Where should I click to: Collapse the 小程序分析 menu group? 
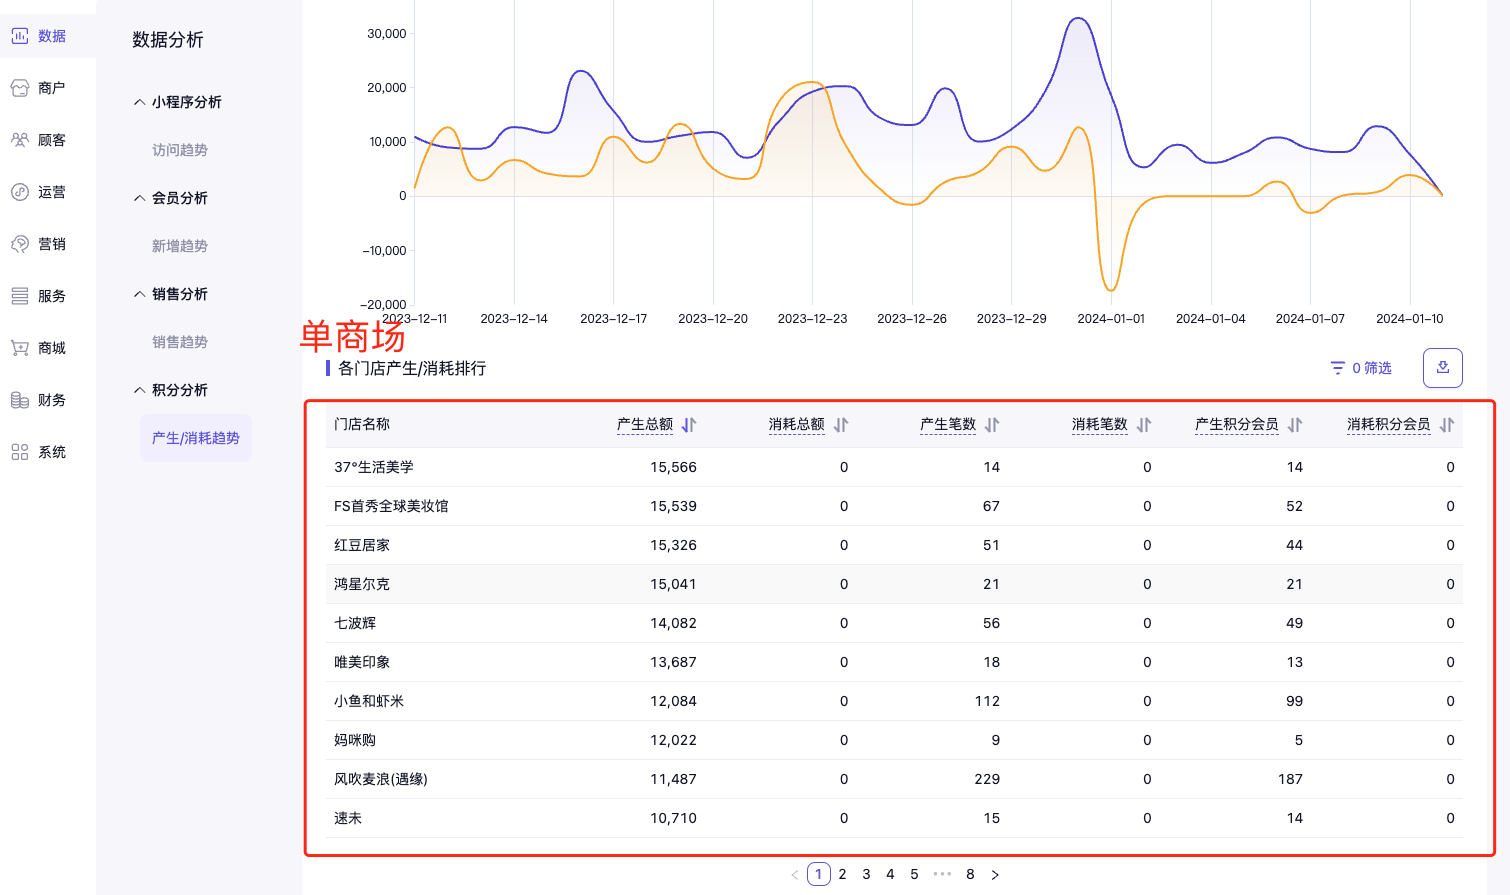click(140, 102)
